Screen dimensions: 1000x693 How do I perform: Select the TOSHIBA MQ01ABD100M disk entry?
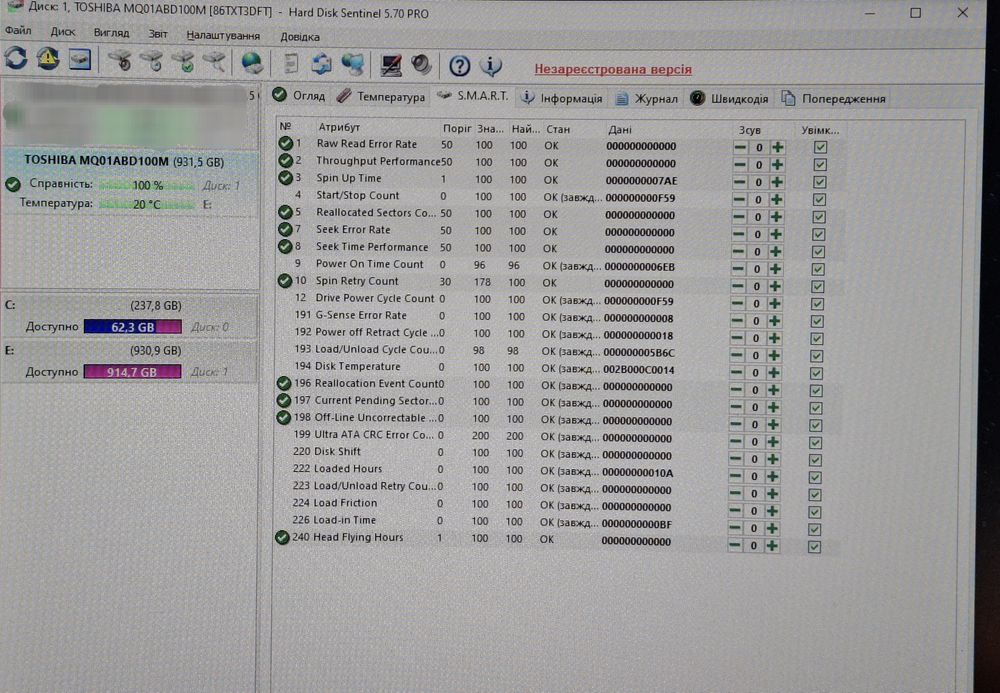tap(129, 184)
